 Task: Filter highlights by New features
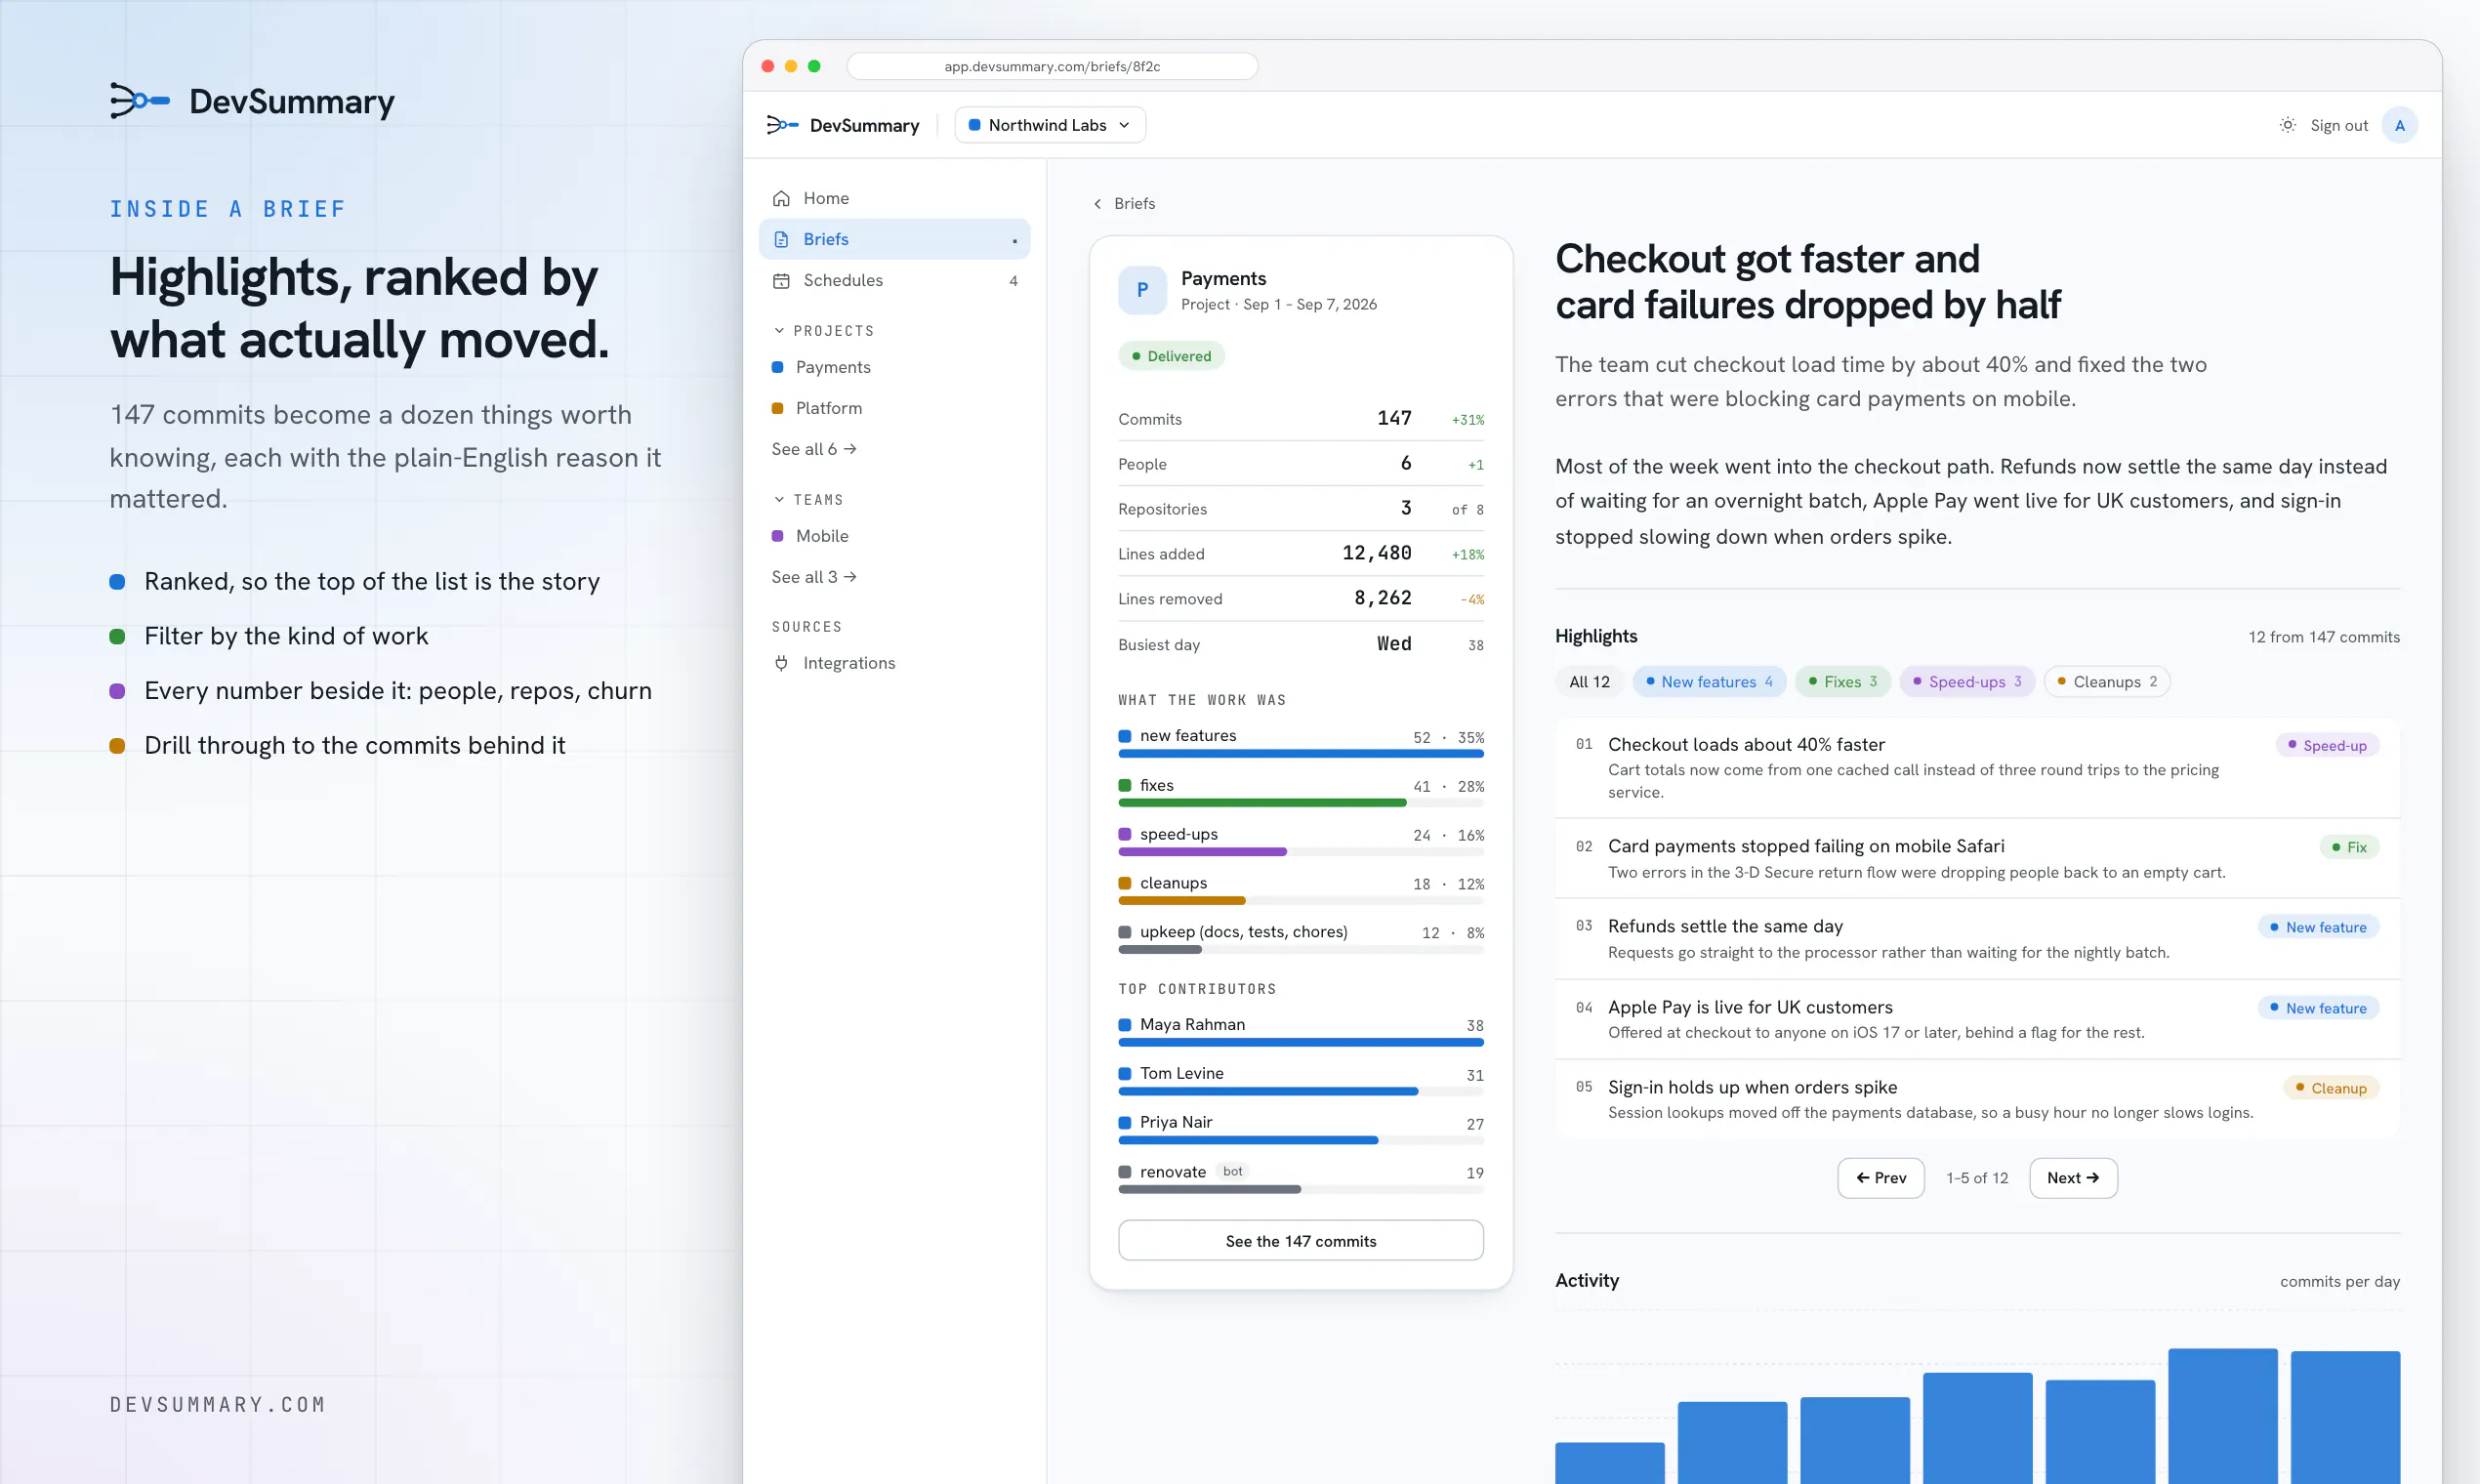tap(1709, 682)
